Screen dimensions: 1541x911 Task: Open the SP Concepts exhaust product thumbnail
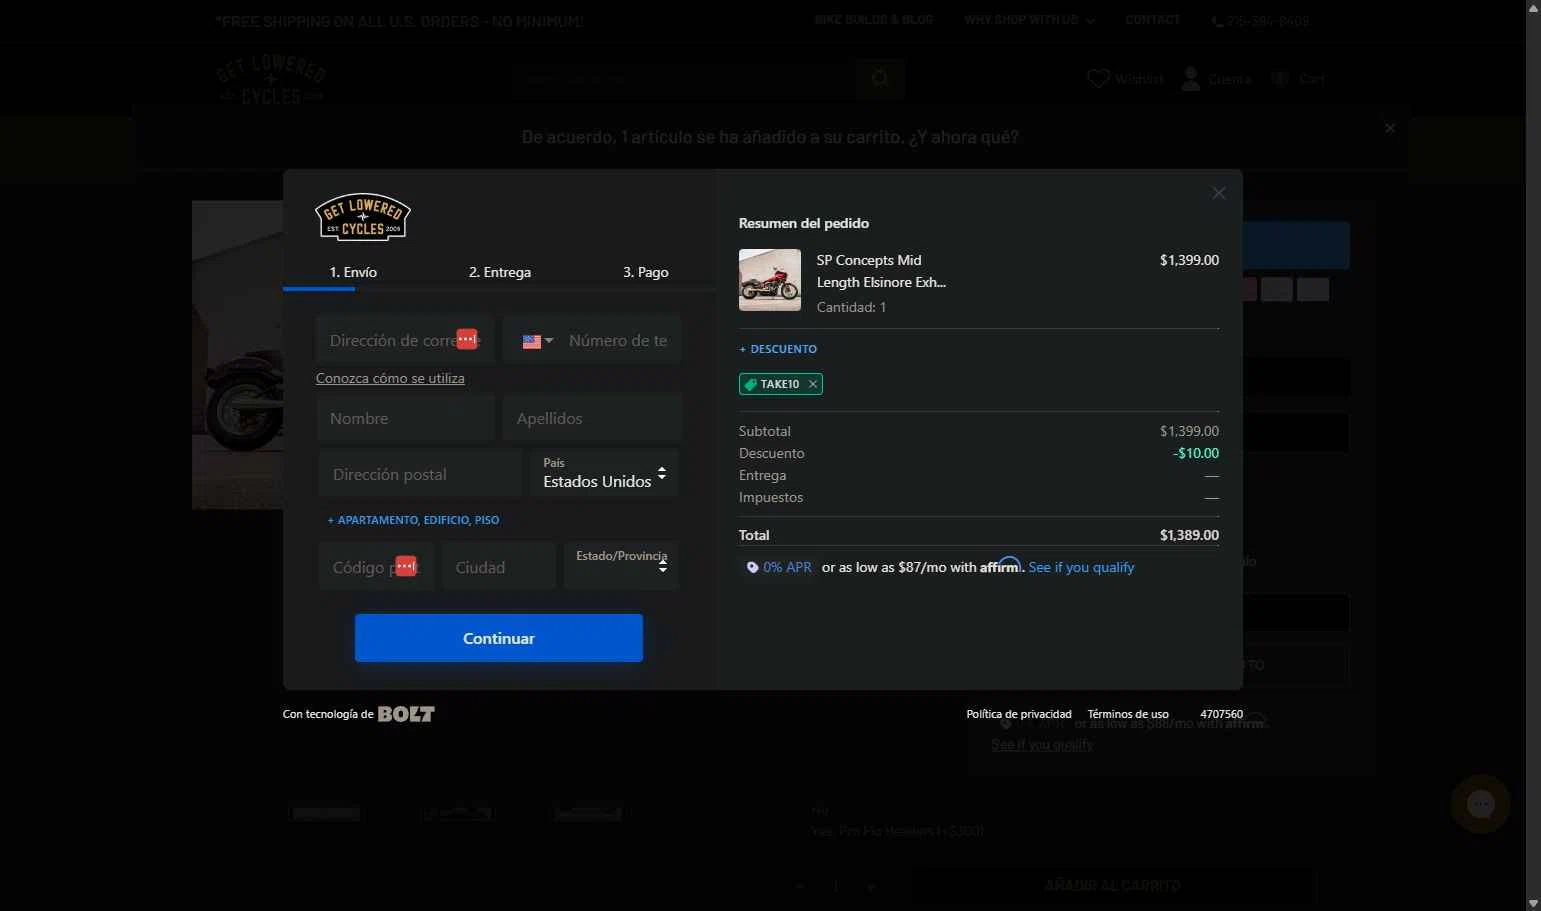coord(770,280)
